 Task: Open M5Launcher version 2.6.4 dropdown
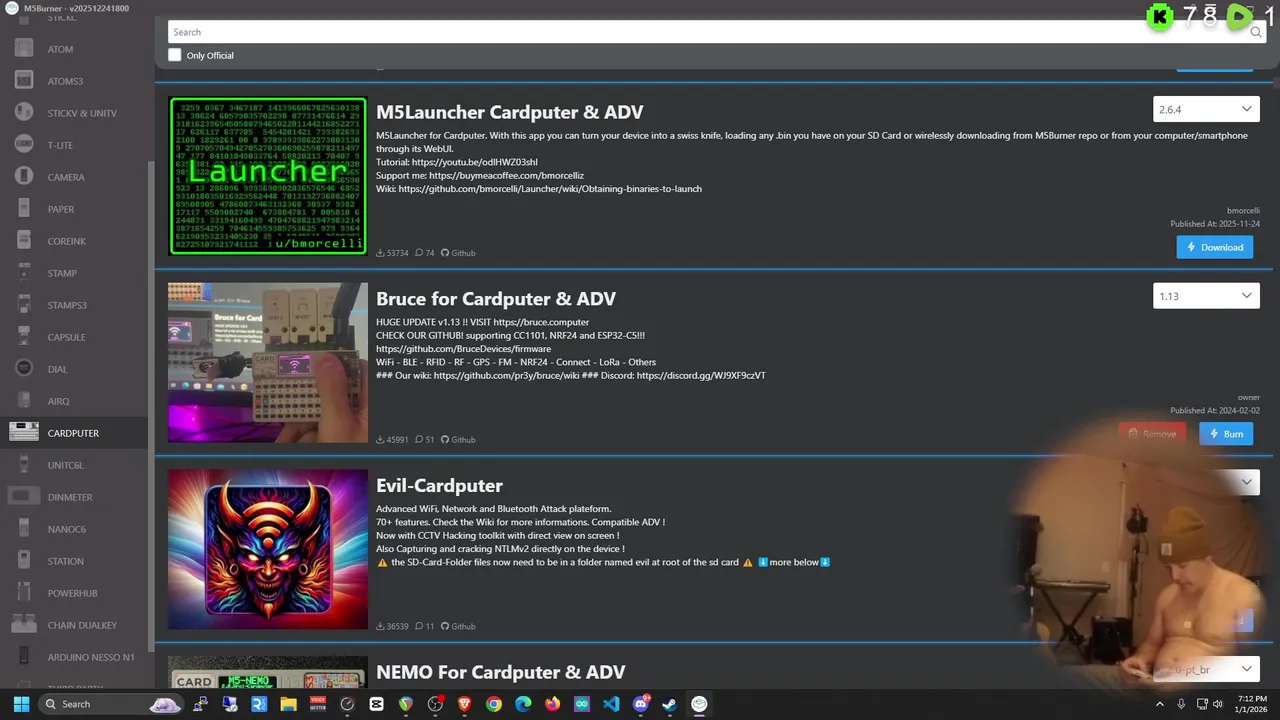pyautogui.click(x=1206, y=109)
